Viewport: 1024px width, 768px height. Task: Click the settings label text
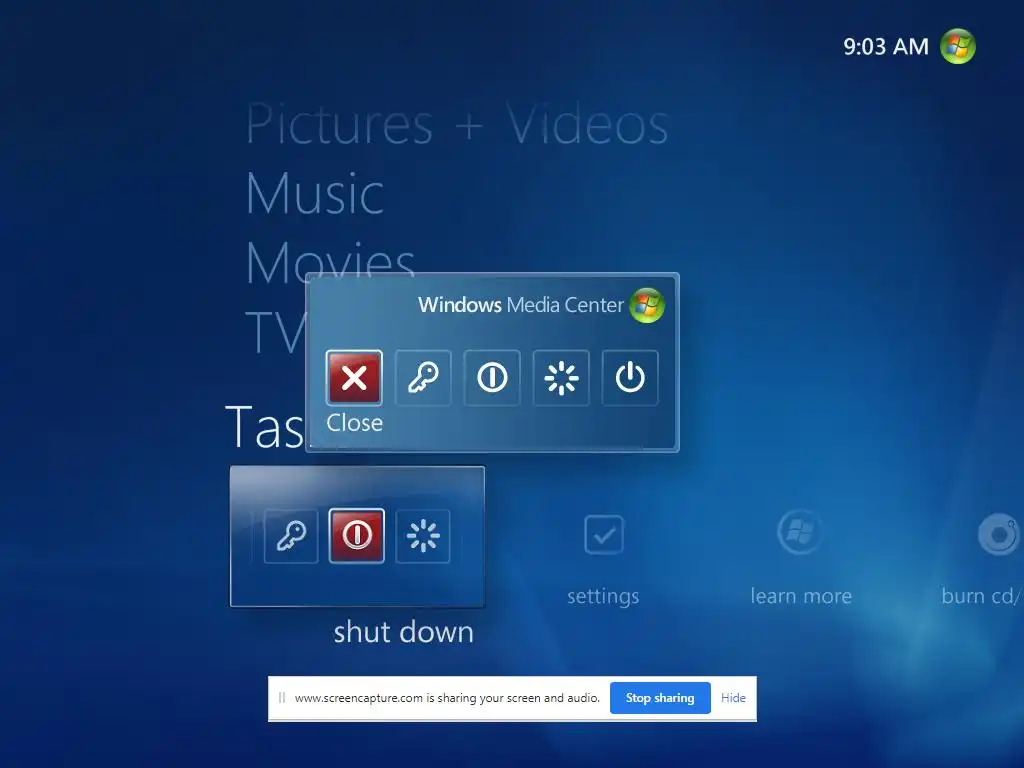pos(603,596)
